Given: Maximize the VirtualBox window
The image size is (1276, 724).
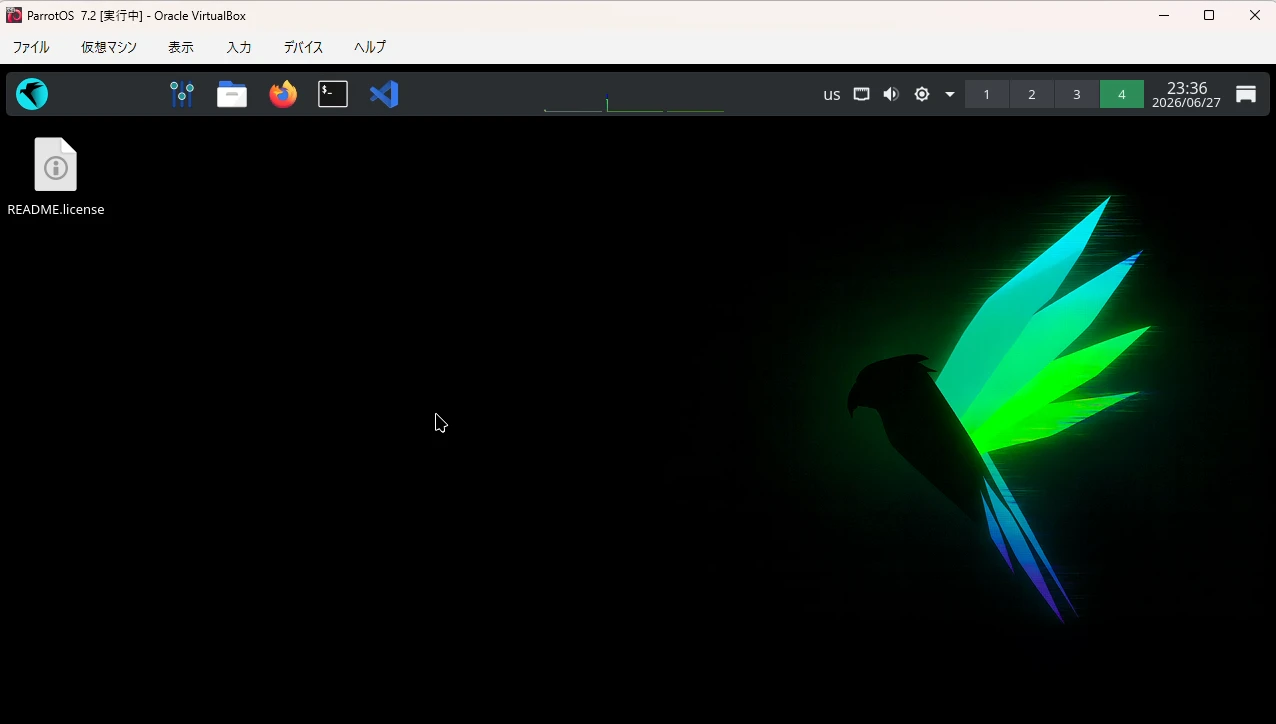Looking at the screenshot, I should coord(1209,15).
